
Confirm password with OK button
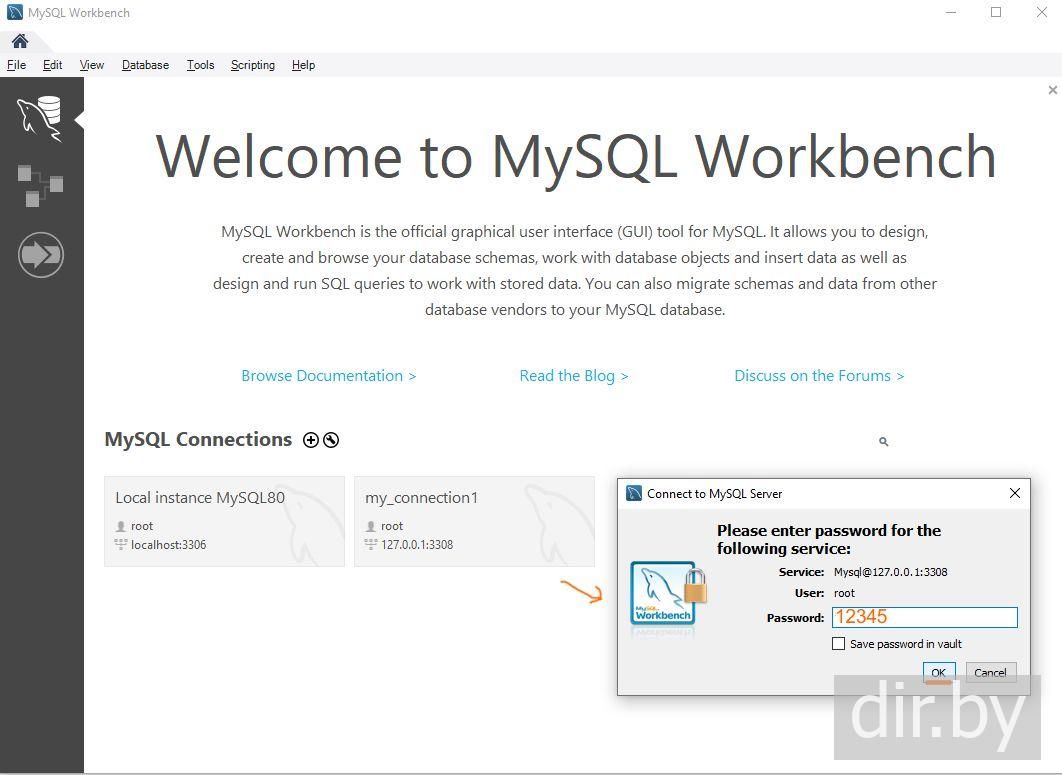(x=939, y=673)
